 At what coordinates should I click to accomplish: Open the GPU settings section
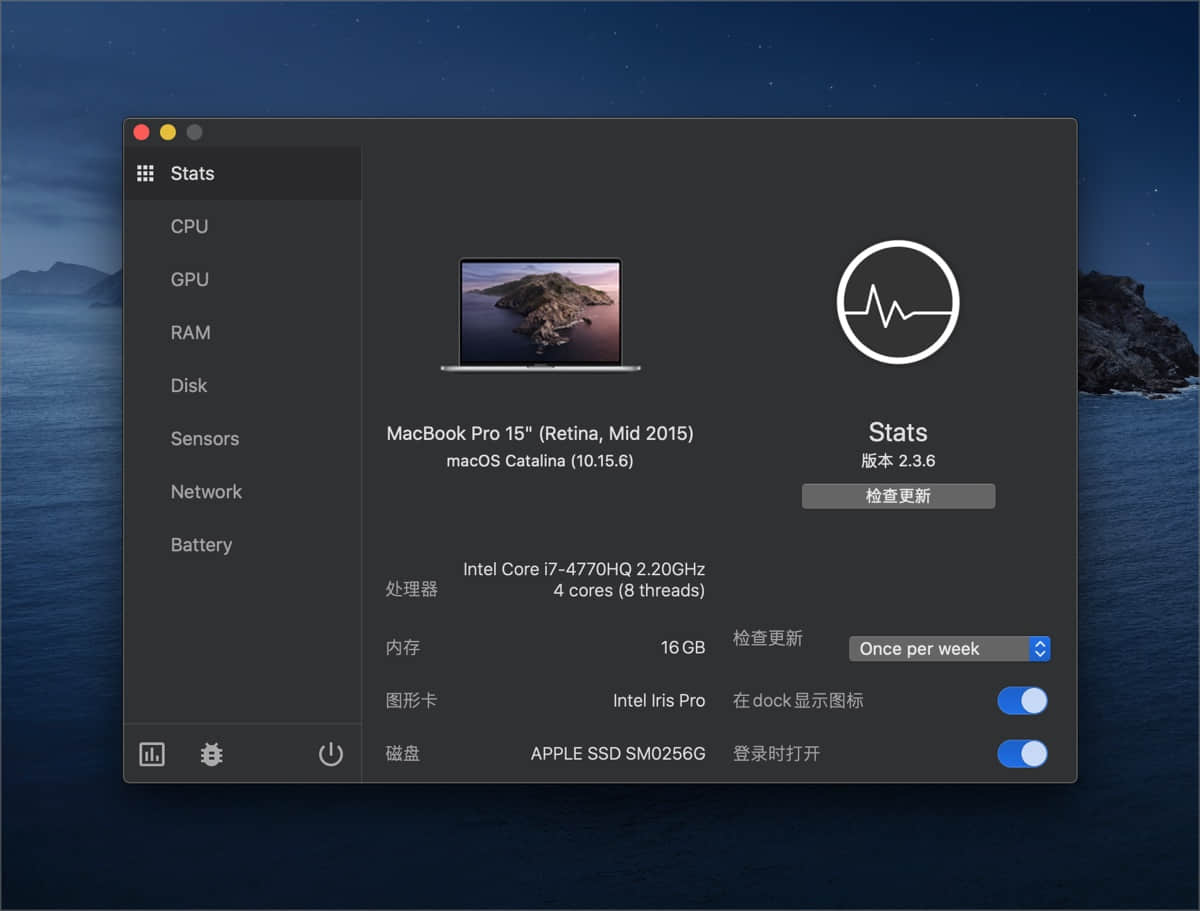pos(189,279)
